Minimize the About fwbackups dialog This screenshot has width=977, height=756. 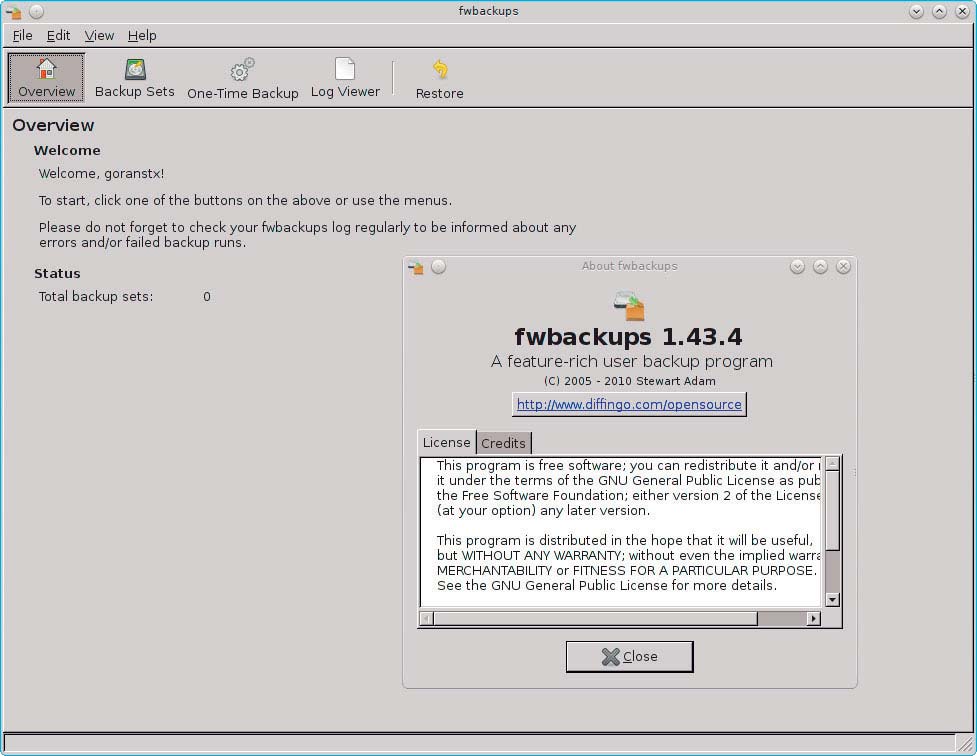tap(797, 267)
